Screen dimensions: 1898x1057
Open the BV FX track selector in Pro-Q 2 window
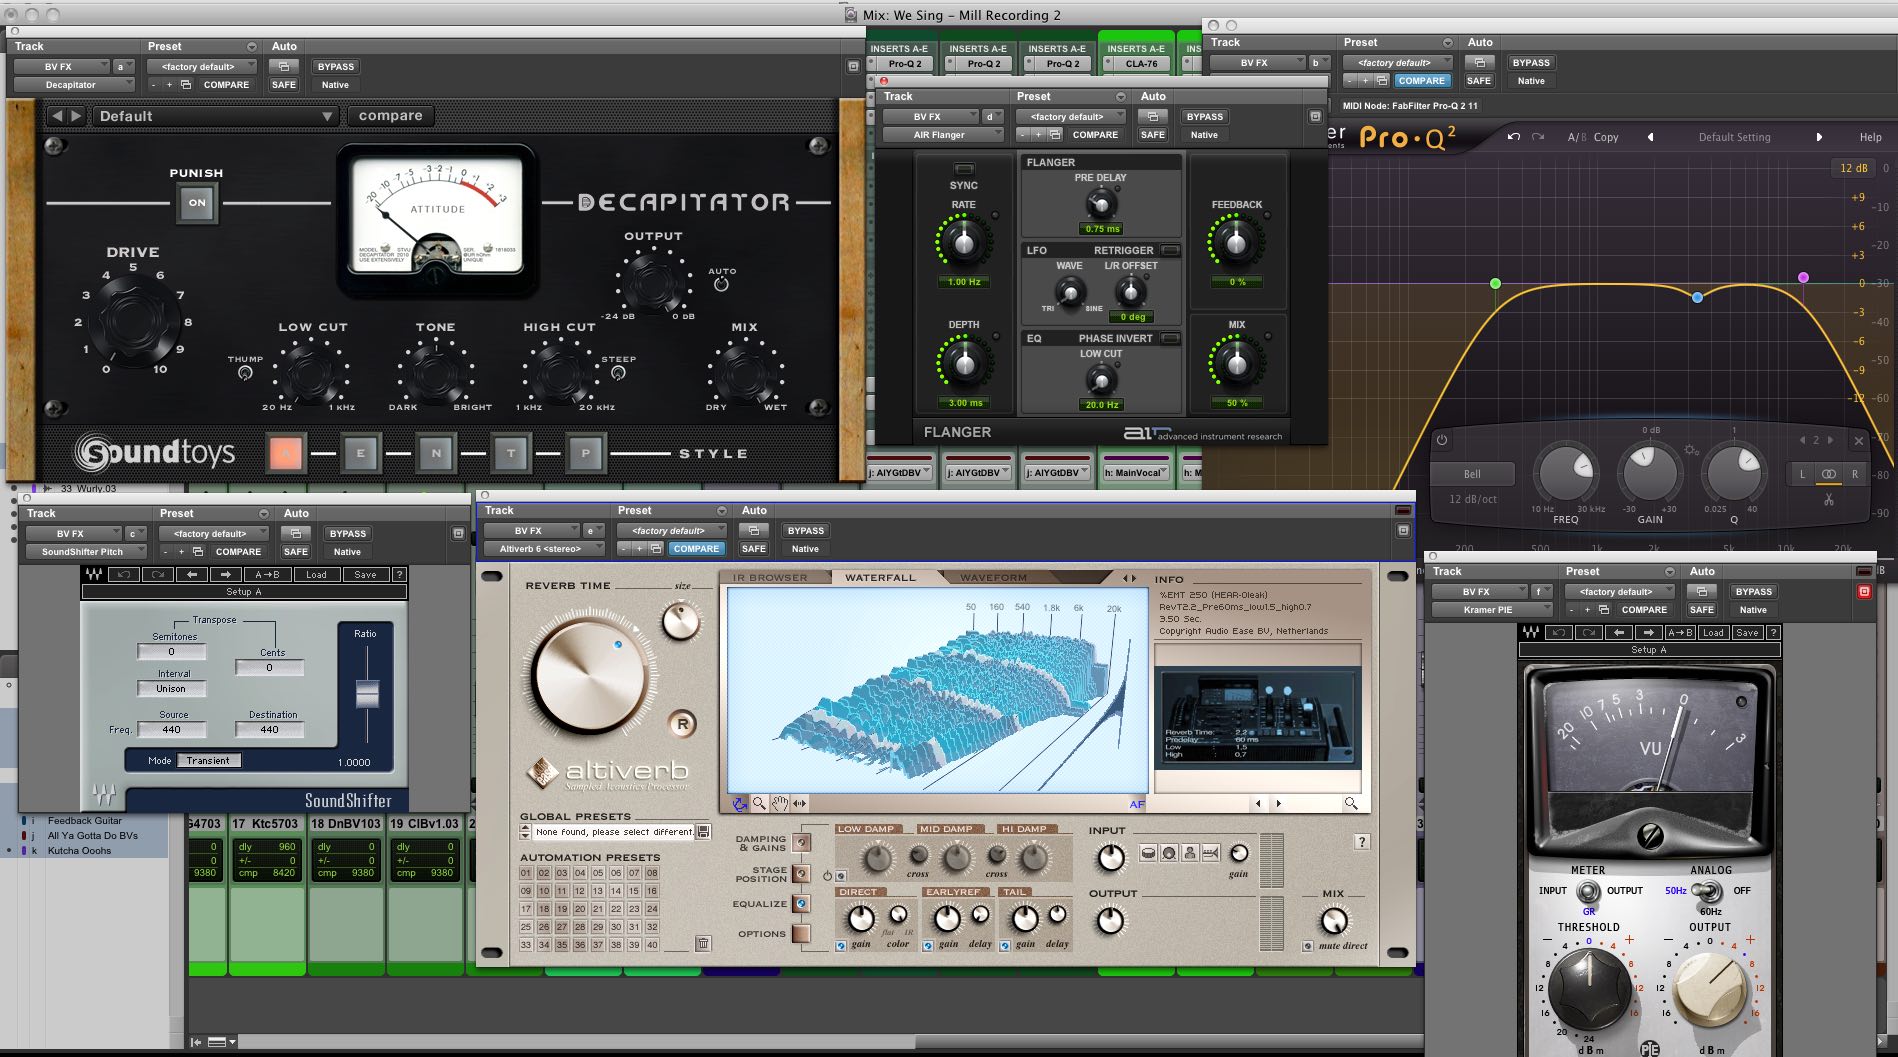click(1258, 63)
